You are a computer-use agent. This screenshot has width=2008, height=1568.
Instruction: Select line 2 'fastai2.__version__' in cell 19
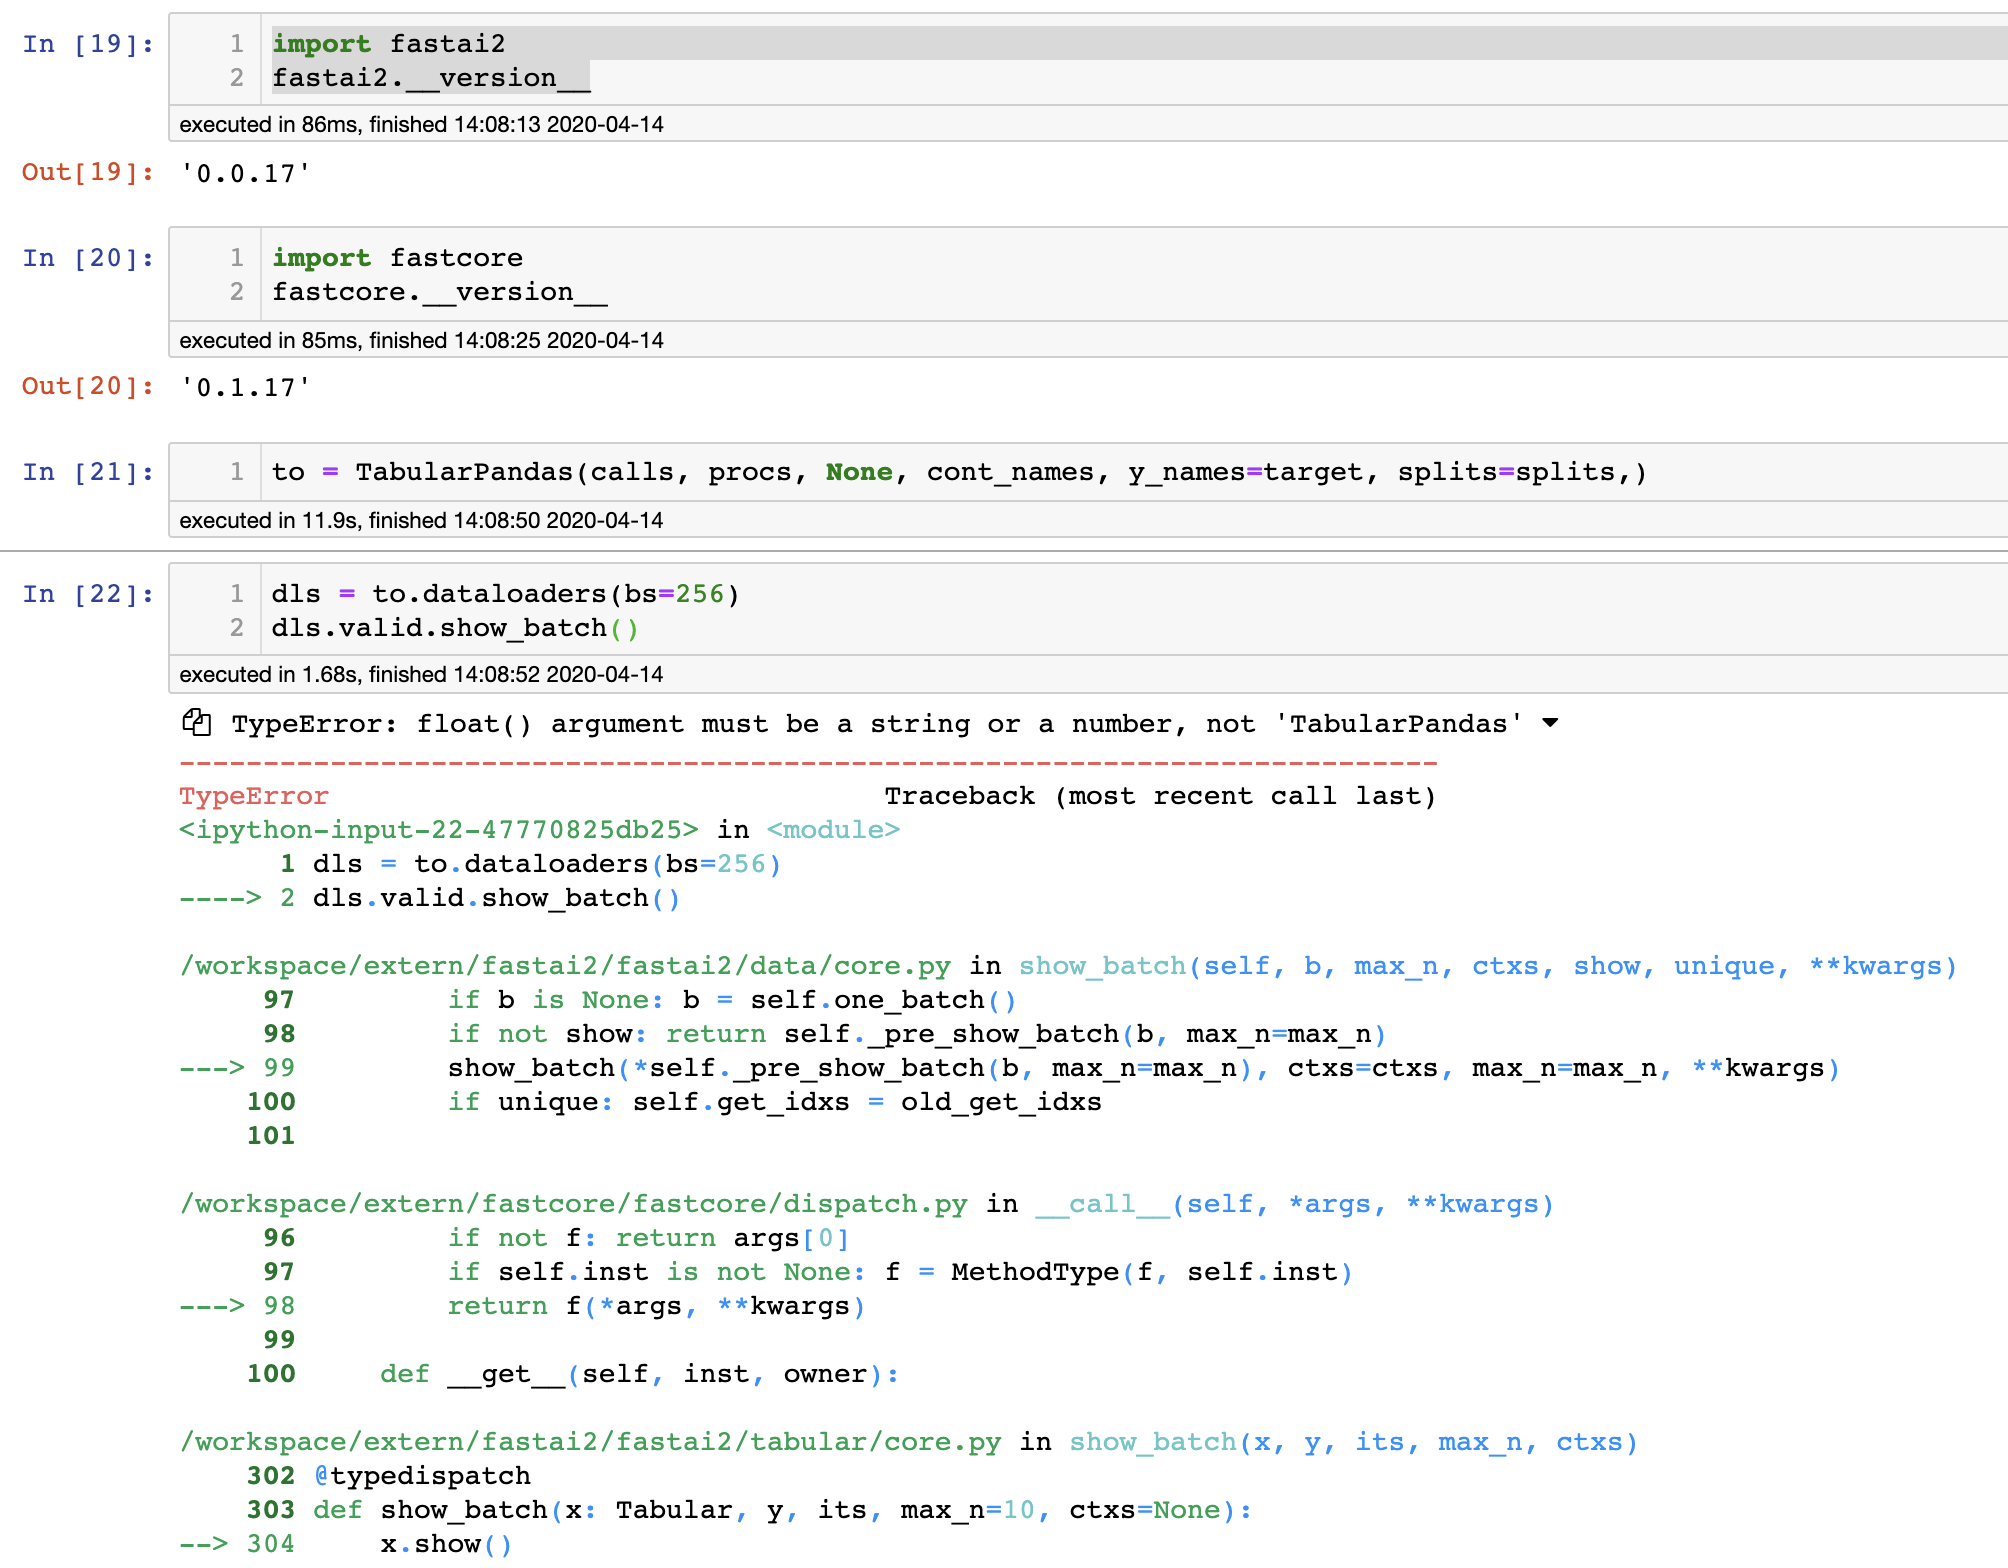tap(430, 76)
